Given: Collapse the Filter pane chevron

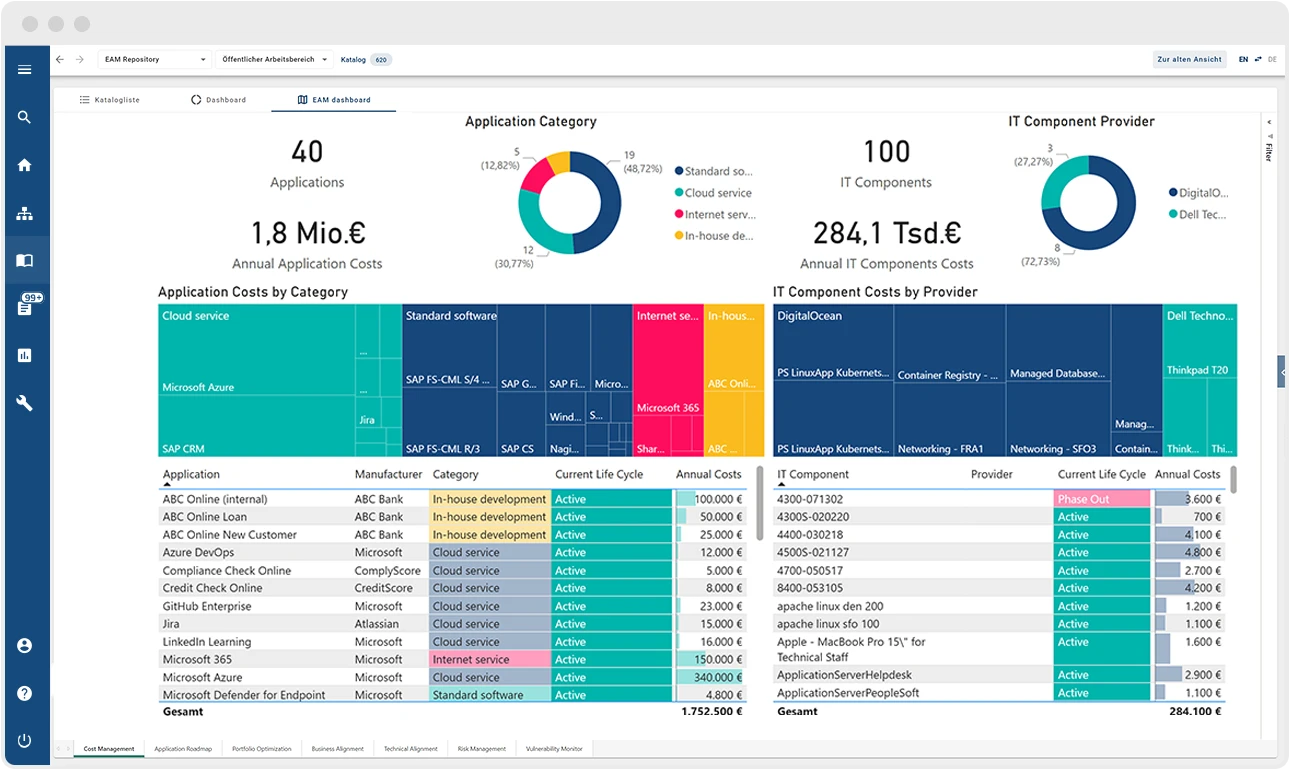Looking at the screenshot, I should (x=1269, y=123).
